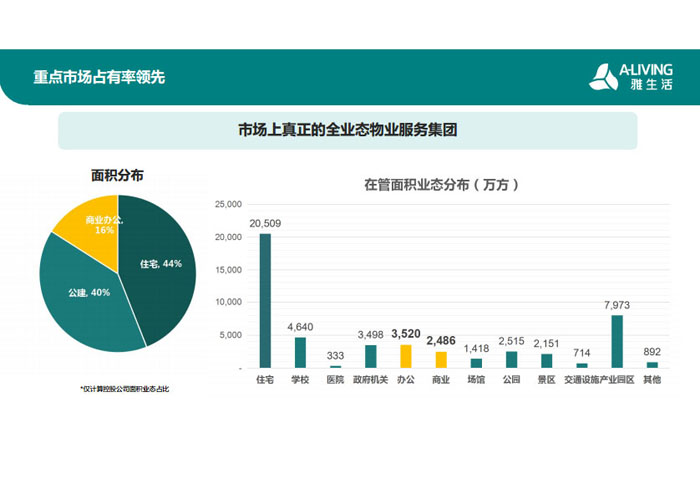Select the yellow 商业 bar
The height and width of the screenshot is (494, 700).
point(441,359)
